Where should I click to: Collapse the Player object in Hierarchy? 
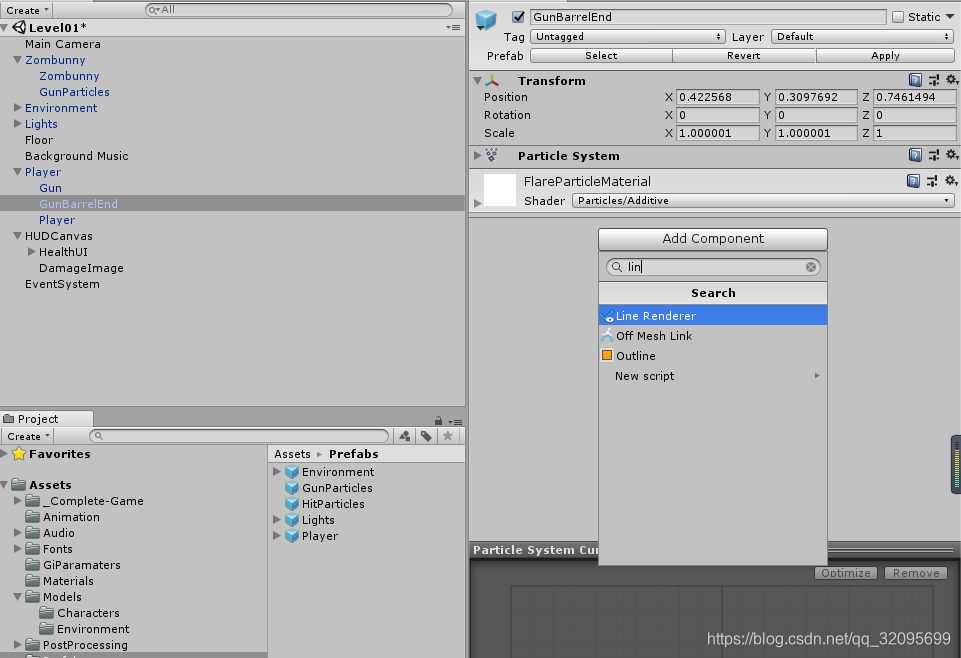[17, 172]
